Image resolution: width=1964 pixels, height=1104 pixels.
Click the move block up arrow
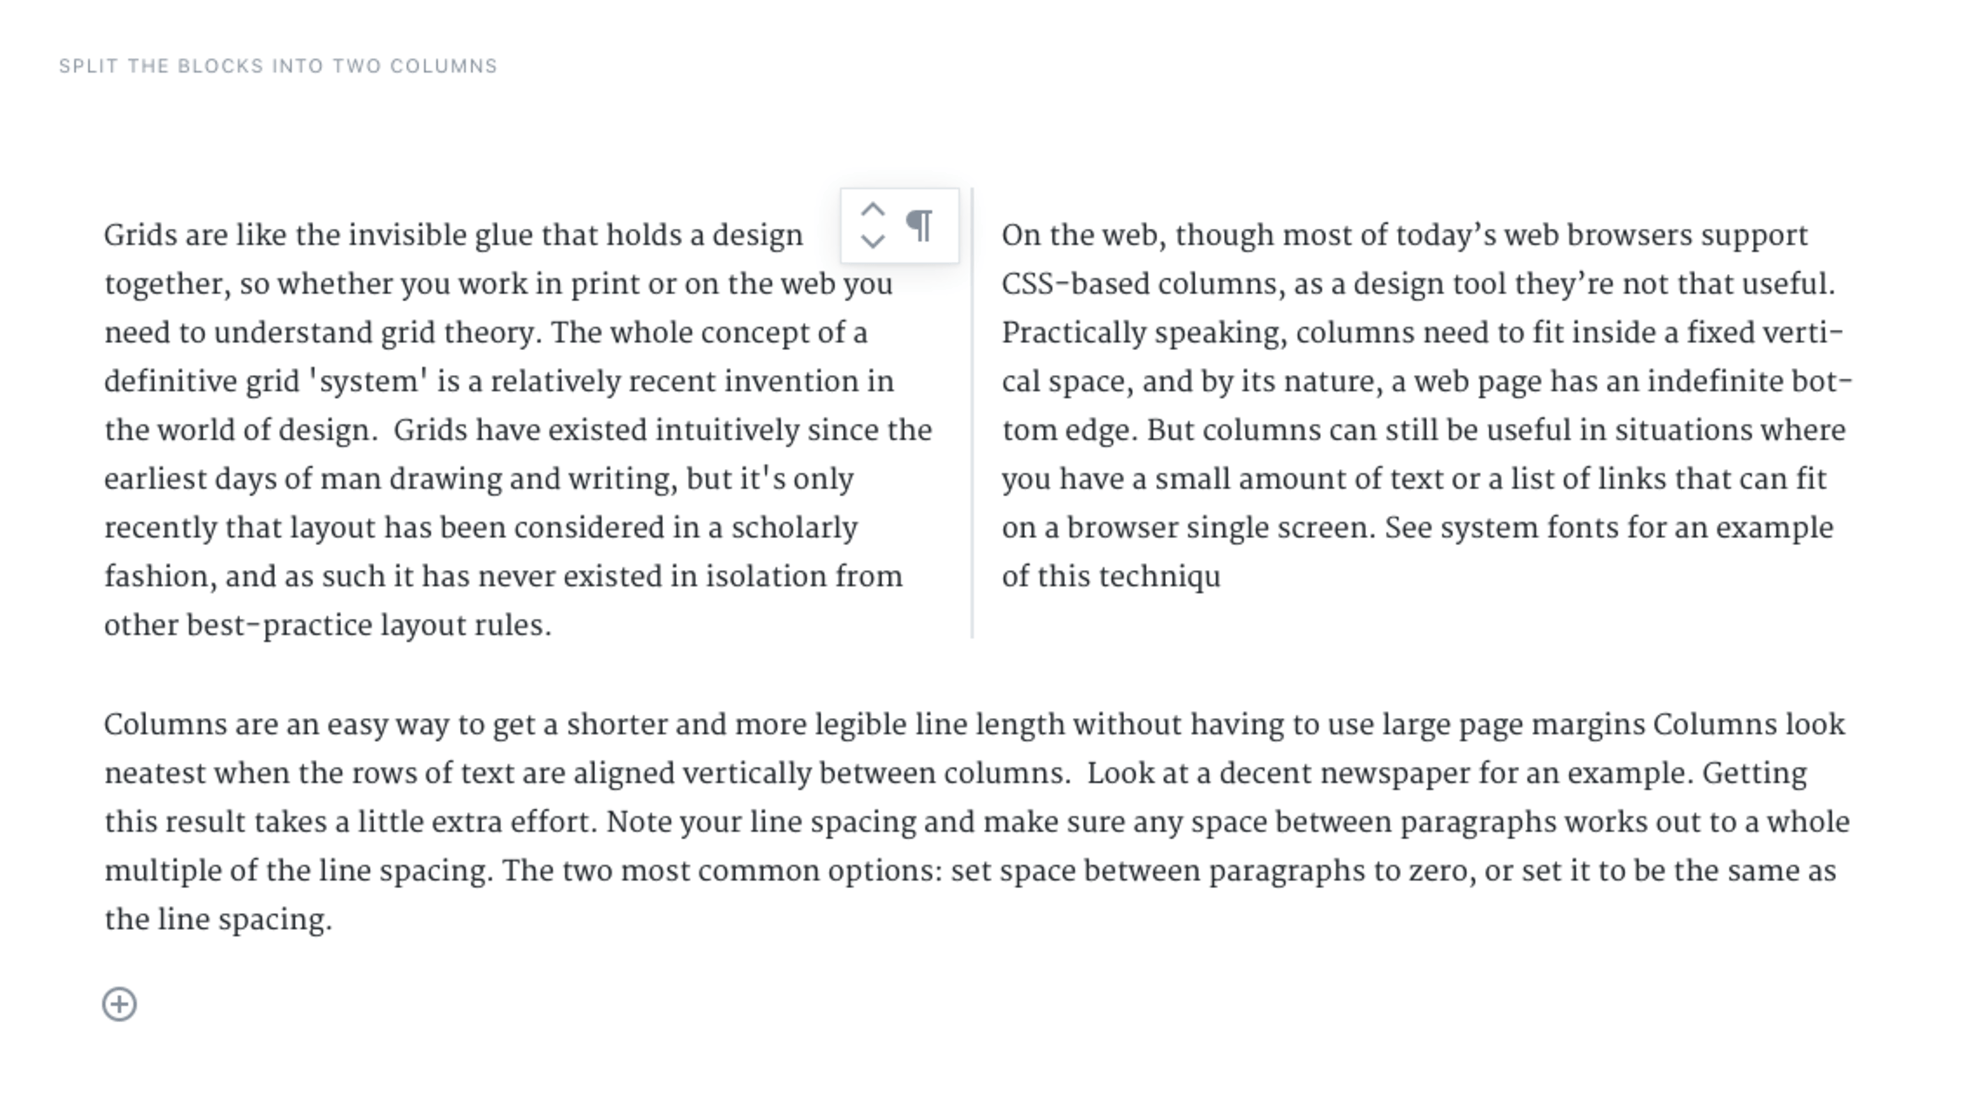click(x=872, y=210)
